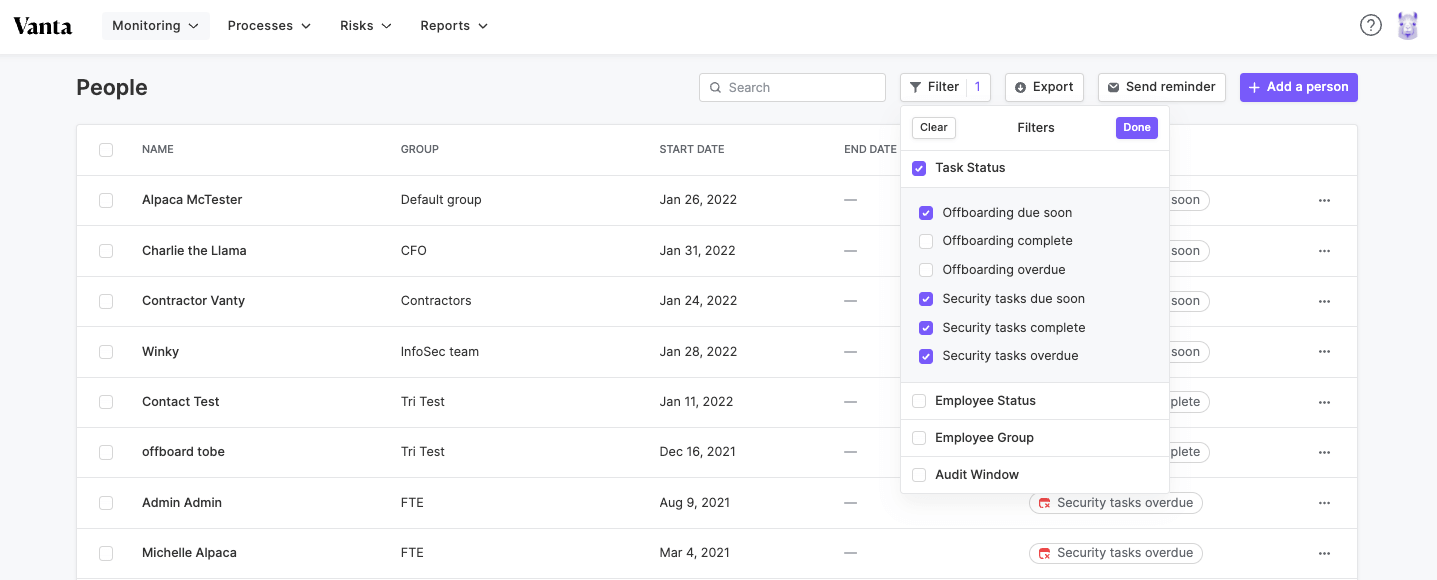Viewport: 1437px width, 580px height.
Task: Click the help question mark icon
Action: click(x=1371, y=26)
